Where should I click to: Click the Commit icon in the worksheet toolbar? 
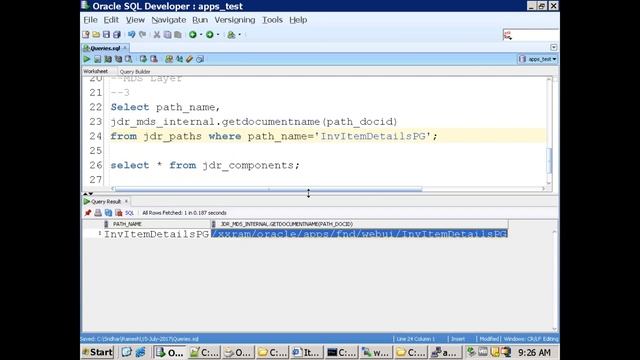tap(143, 59)
